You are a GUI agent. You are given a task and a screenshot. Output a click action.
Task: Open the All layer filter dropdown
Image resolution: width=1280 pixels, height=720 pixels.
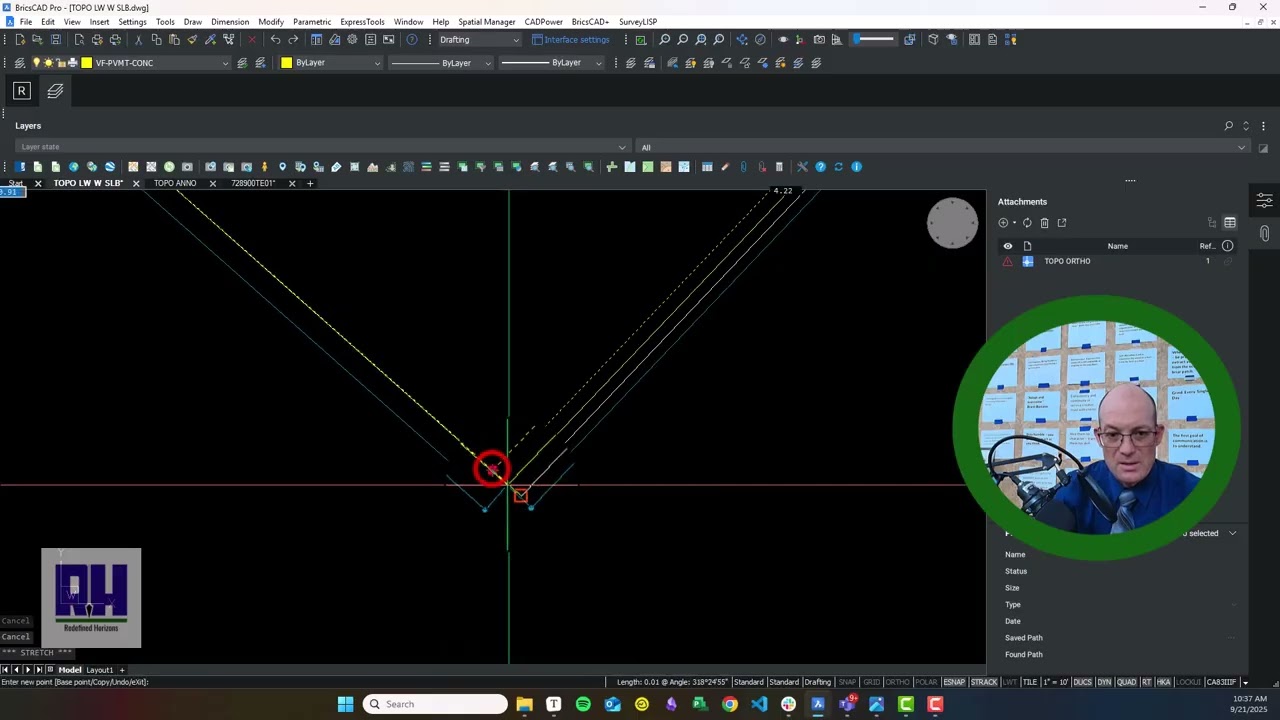(943, 147)
